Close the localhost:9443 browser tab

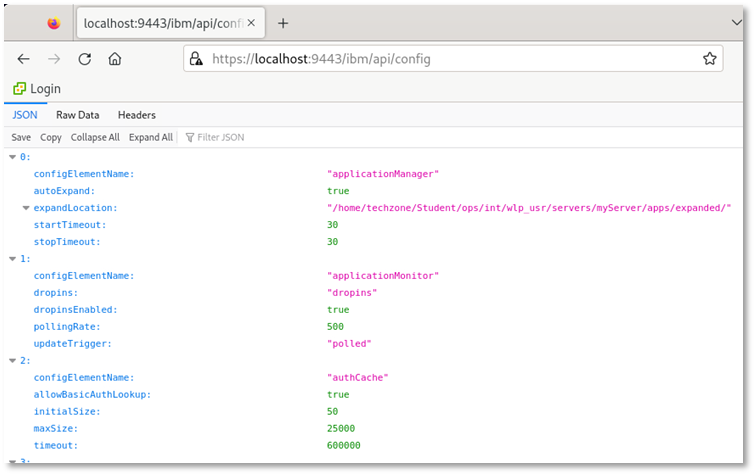(250, 23)
